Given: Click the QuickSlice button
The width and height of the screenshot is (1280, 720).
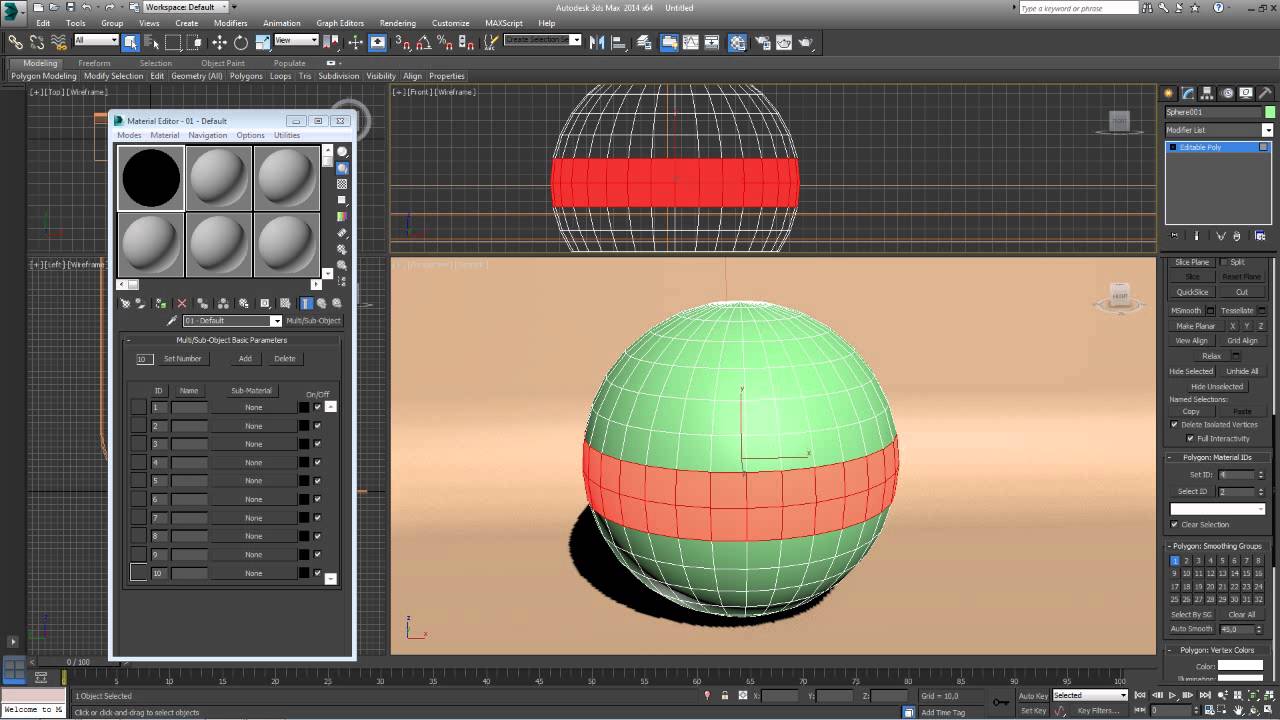Looking at the screenshot, I should pos(1192,292).
